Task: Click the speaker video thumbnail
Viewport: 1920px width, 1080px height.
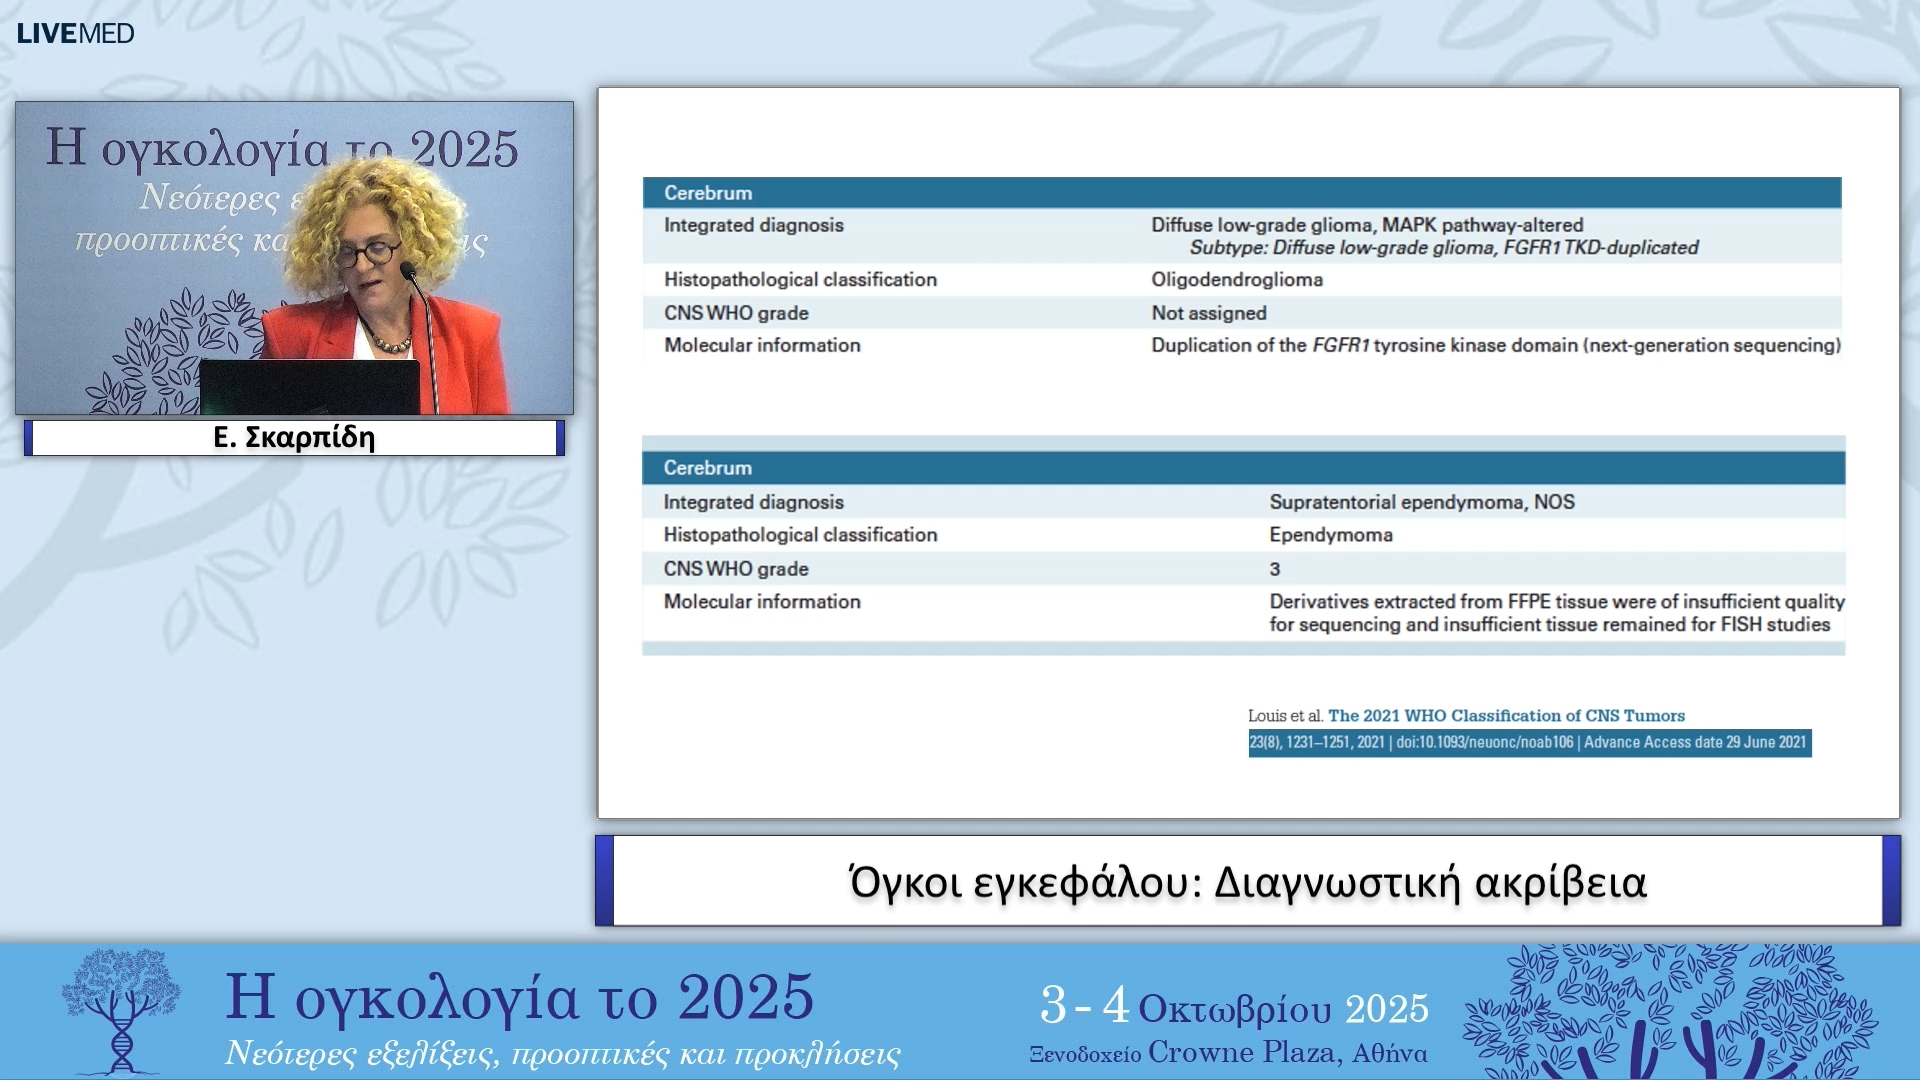Action: 294,258
